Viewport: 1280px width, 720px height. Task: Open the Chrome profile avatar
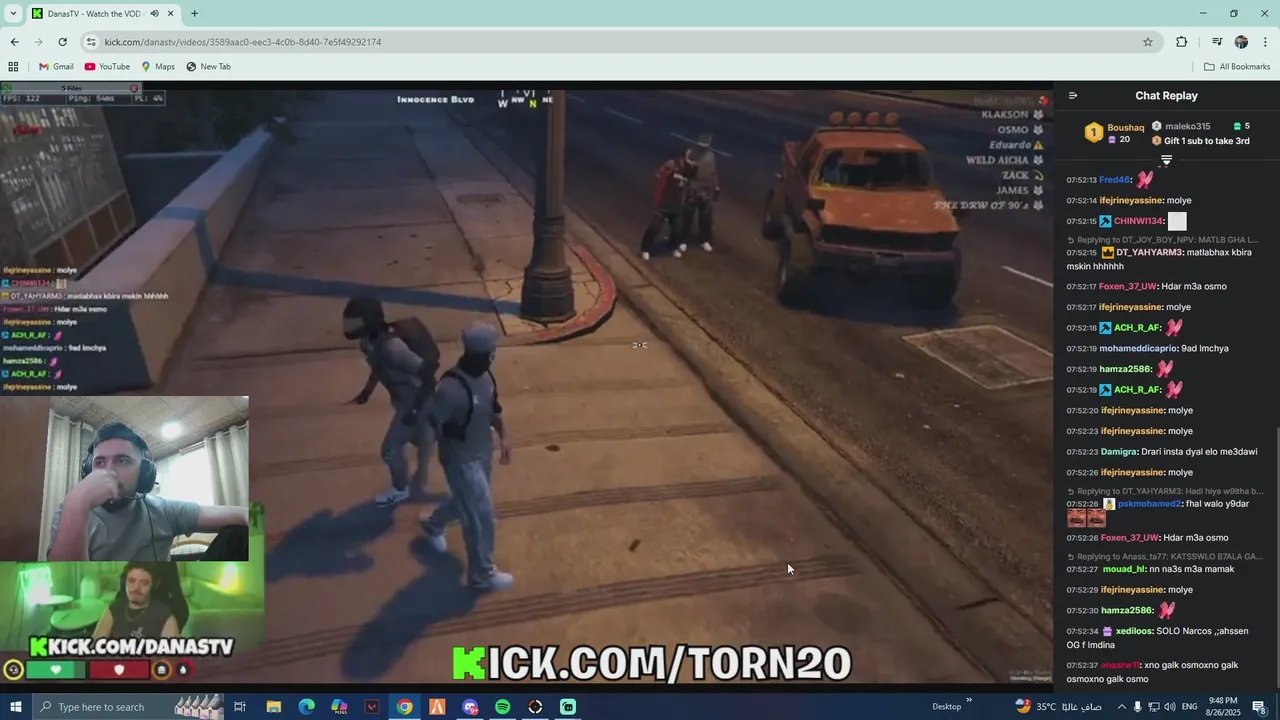(1241, 42)
